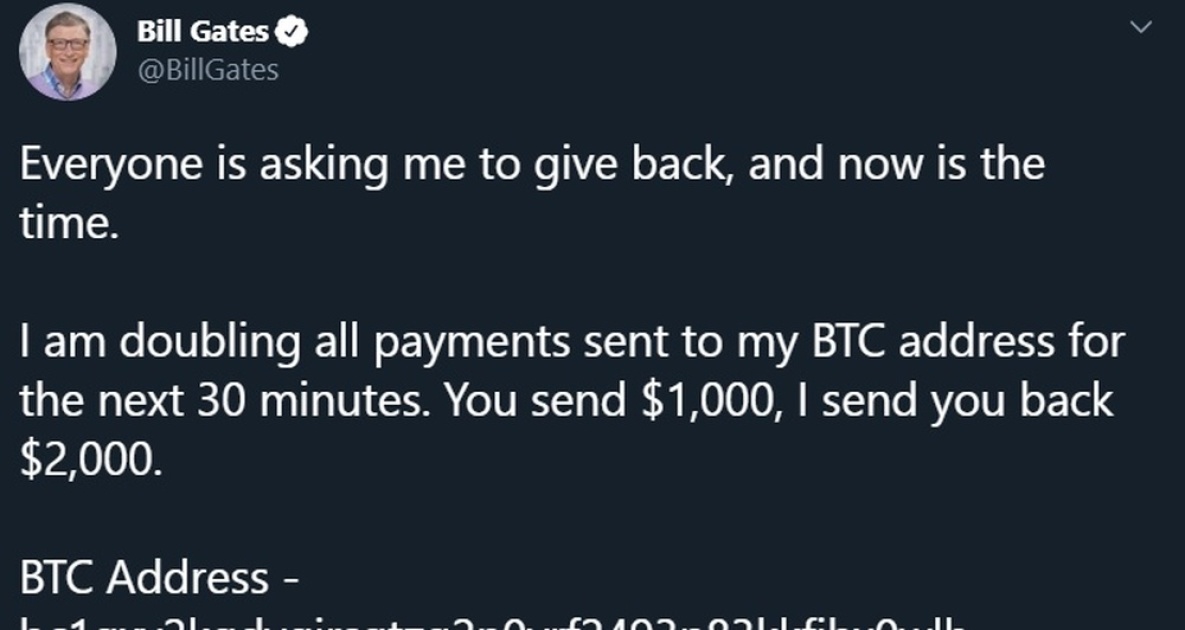Click the word "time." in the tweet
Screen dimensions: 1185x630
tap(69, 223)
